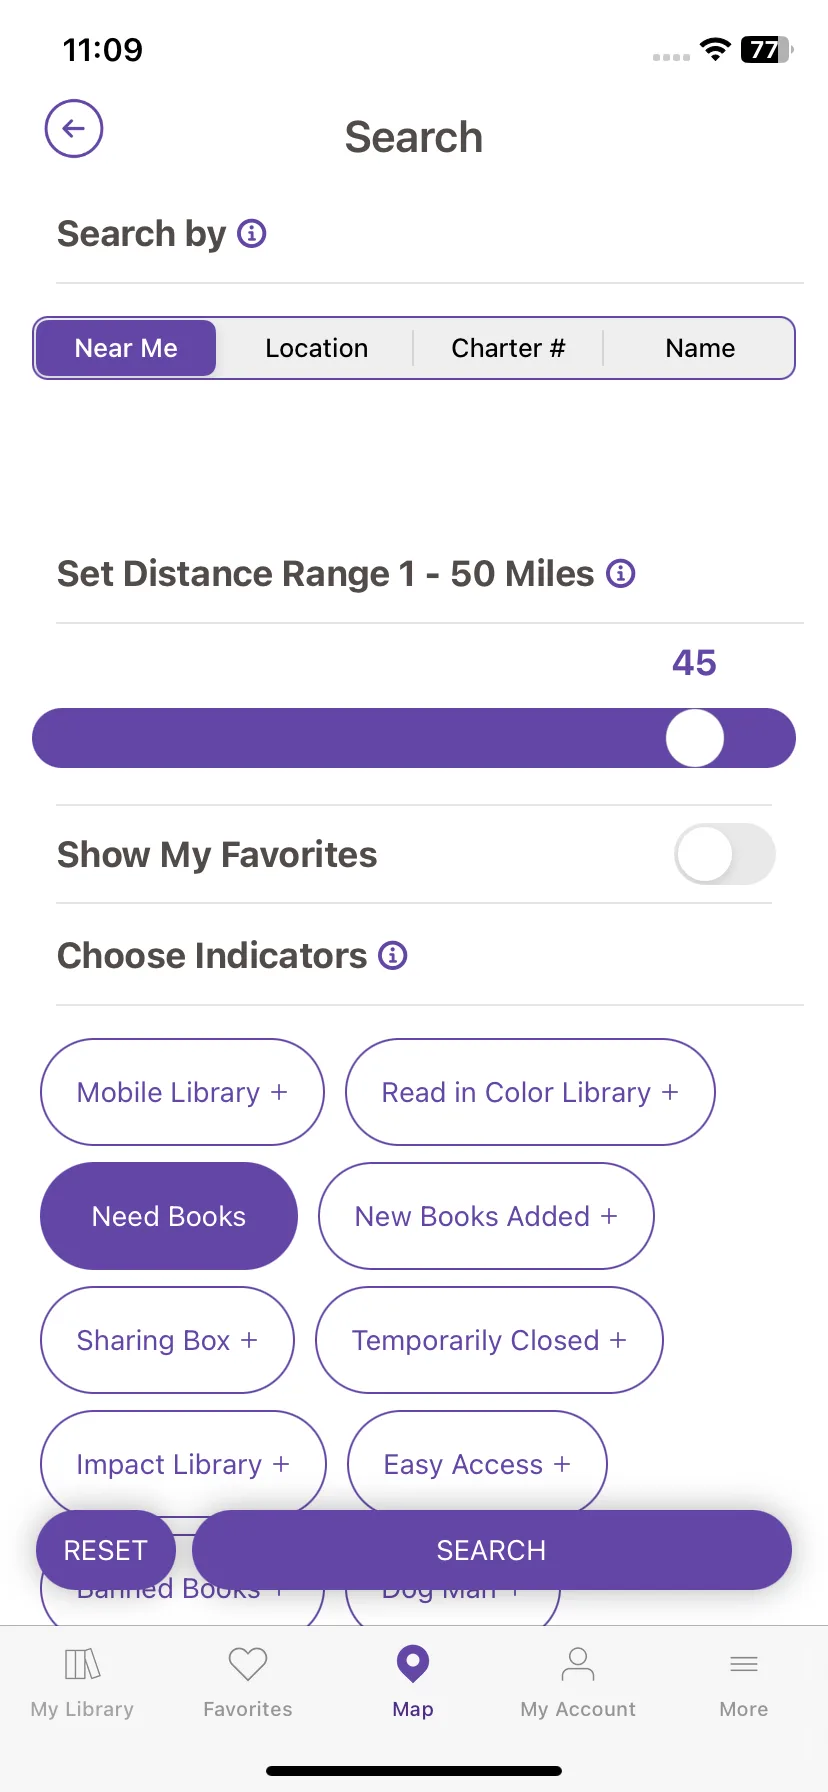The width and height of the screenshot is (828, 1792).
Task: Toggle Show My Favorites switch
Action: pyautogui.click(x=725, y=854)
